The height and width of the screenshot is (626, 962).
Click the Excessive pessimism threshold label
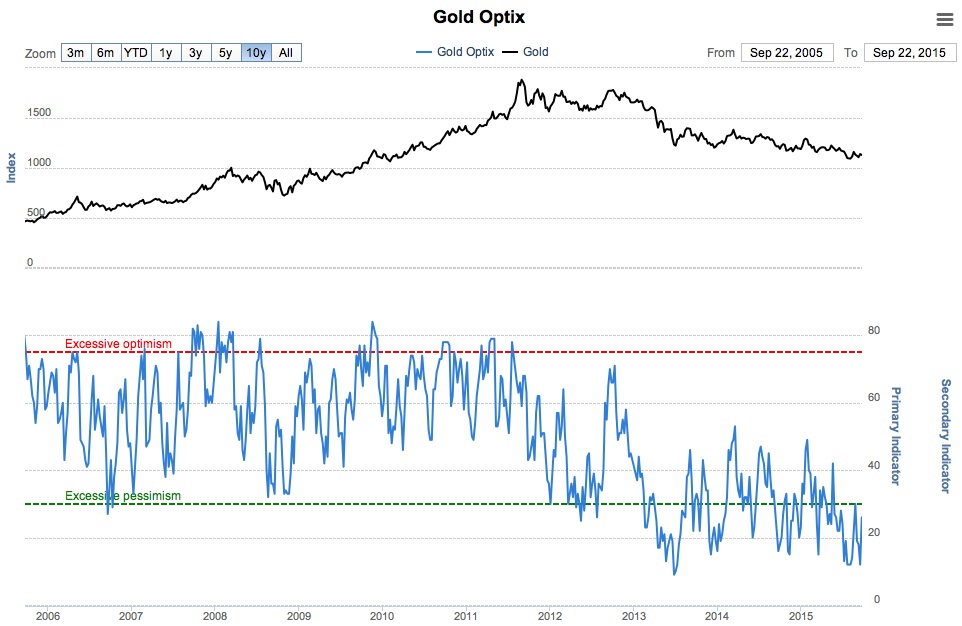tap(123, 496)
